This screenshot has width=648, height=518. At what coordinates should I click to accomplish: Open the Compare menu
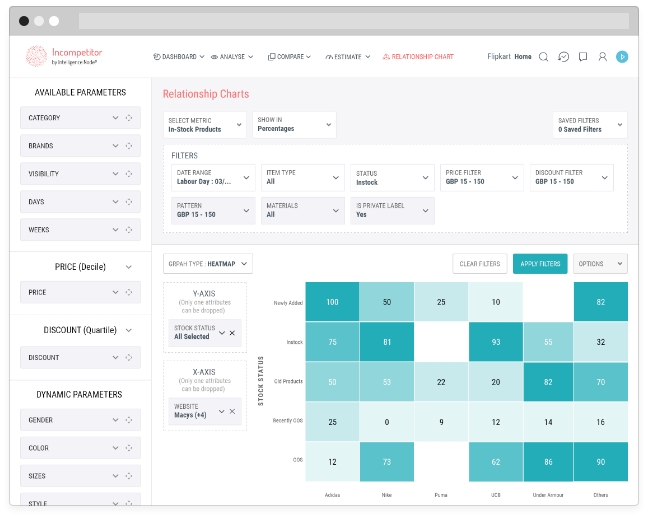click(289, 57)
